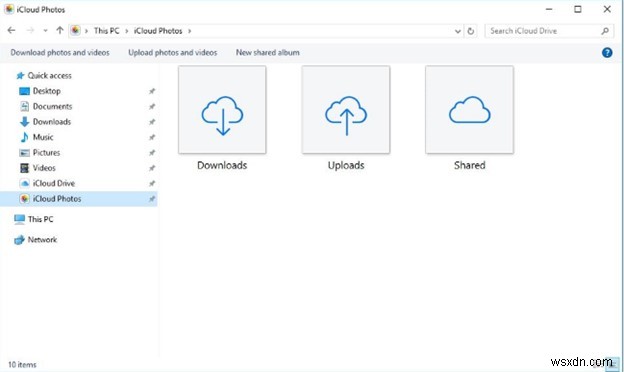The height and width of the screenshot is (372, 624).
Task: Click the search magnifier icon
Action: tap(605, 31)
